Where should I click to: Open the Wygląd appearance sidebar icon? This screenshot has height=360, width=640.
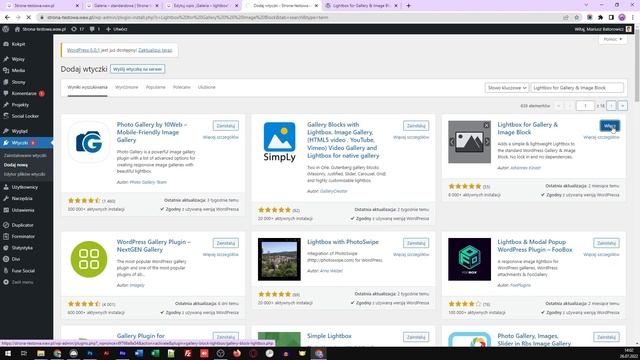(6, 131)
